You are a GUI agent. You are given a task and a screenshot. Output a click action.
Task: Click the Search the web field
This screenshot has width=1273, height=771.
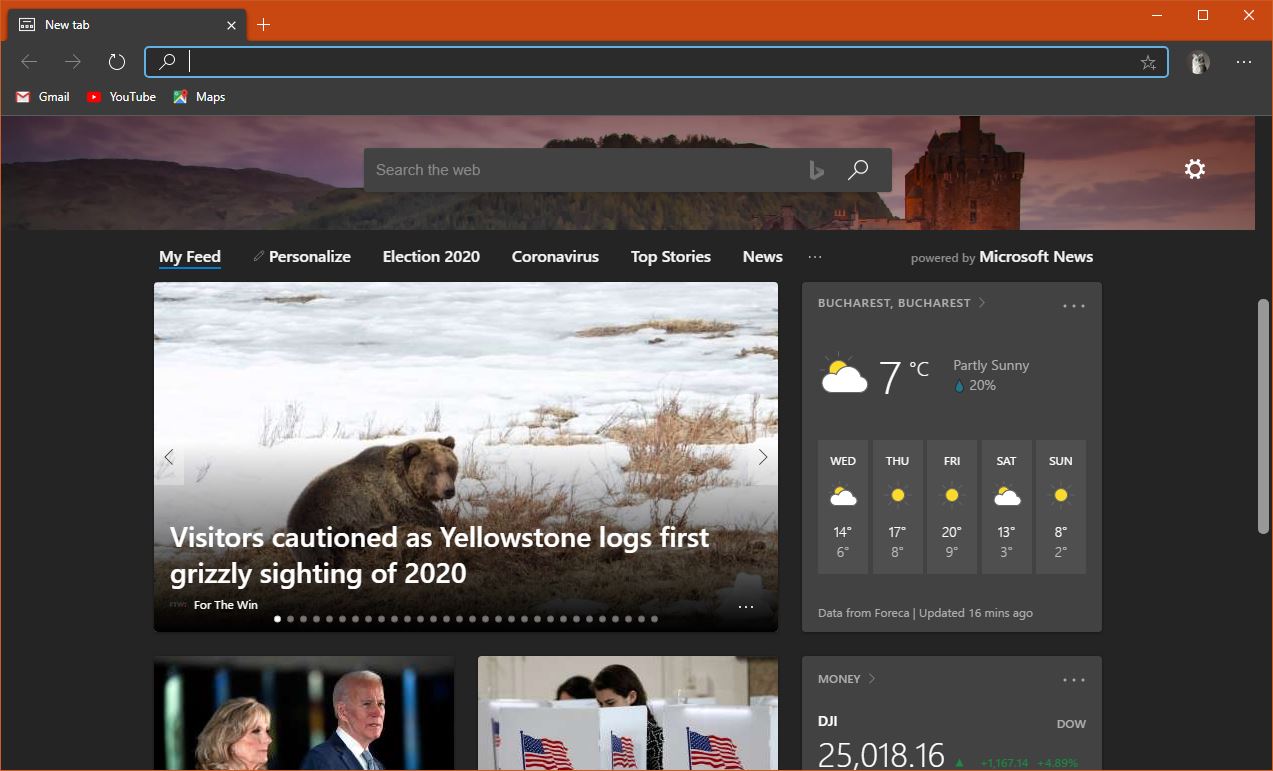pyautogui.click(x=580, y=170)
